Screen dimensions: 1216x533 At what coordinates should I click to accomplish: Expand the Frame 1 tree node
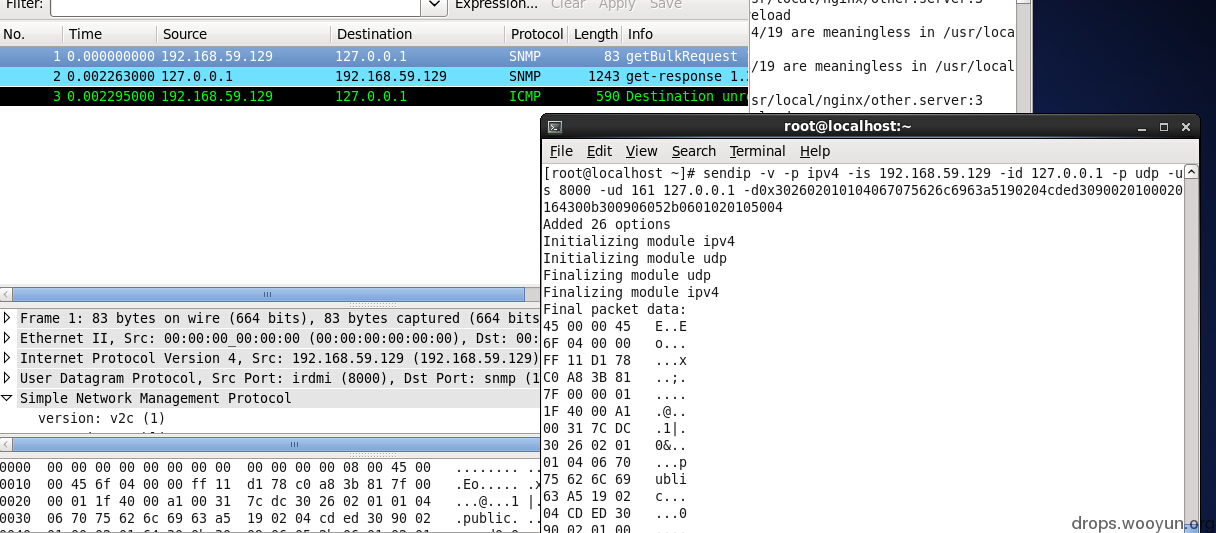9,318
